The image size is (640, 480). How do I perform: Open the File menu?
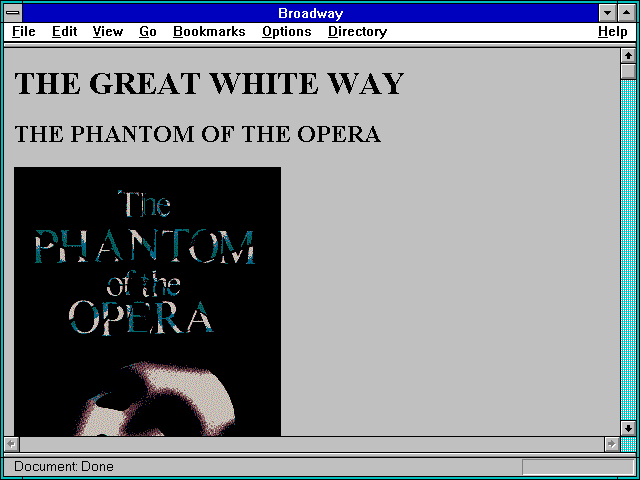click(24, 32)
